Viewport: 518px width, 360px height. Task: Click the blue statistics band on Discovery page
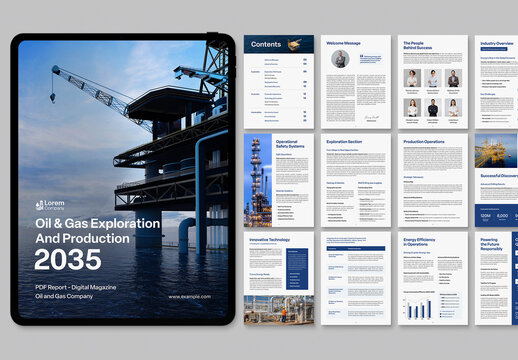pos(496,215)
